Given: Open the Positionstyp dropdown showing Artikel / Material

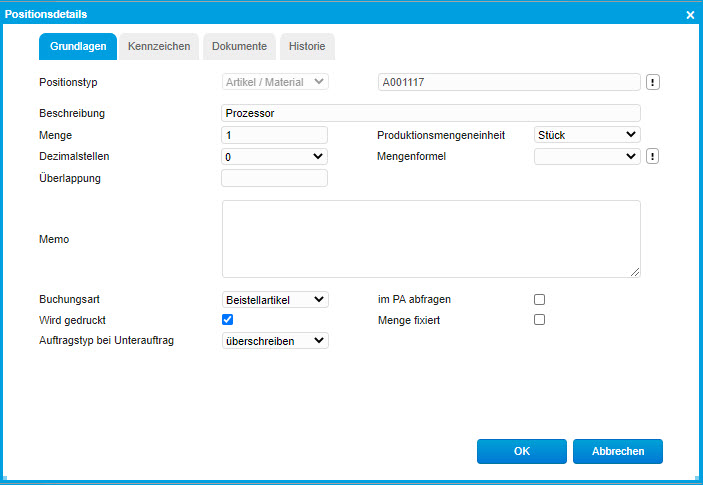Looking at the screenshot, I should pos(274,82).
